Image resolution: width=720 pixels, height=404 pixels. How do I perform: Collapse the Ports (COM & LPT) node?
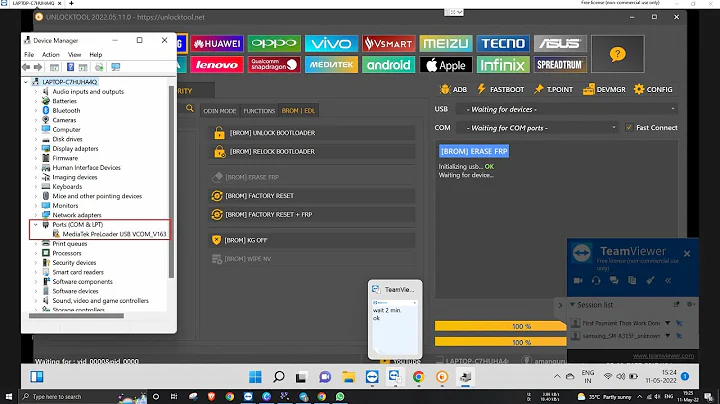tap(36, 224)
